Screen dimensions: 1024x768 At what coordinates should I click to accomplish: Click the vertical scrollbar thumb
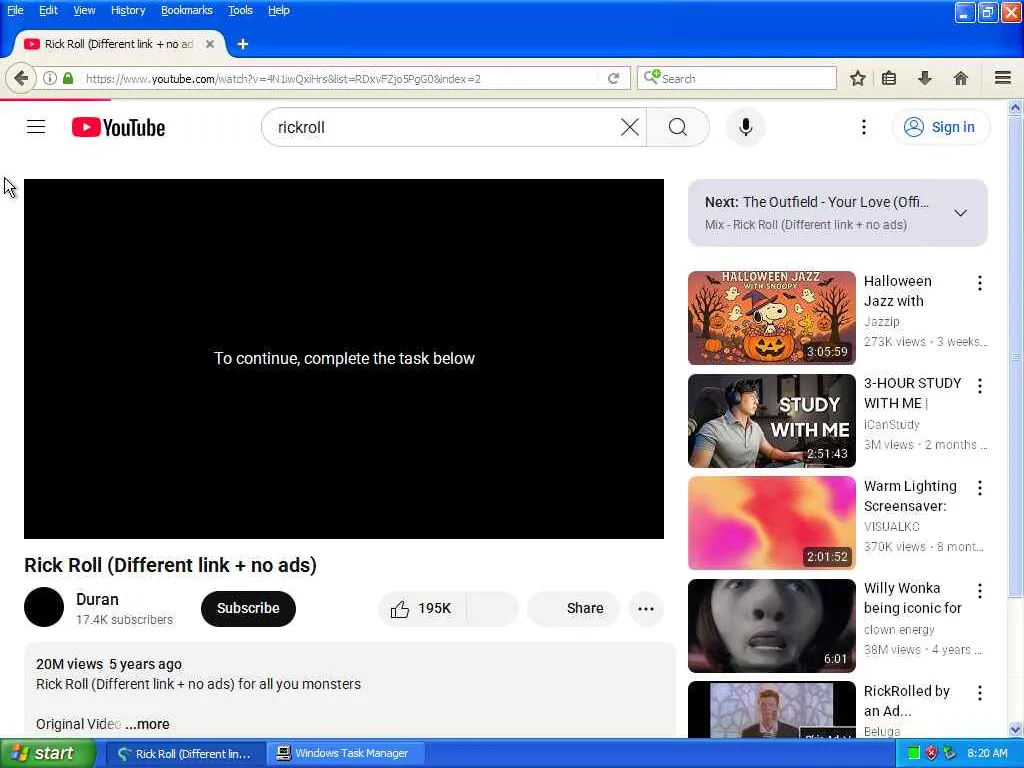(x=1016, y=356)
